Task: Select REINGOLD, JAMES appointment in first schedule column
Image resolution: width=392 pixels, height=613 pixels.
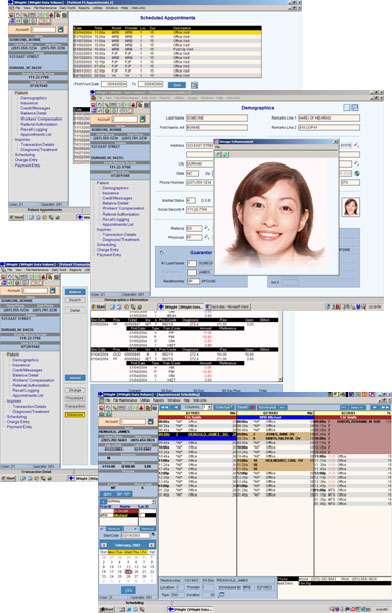Action: (x=197, y=434)
